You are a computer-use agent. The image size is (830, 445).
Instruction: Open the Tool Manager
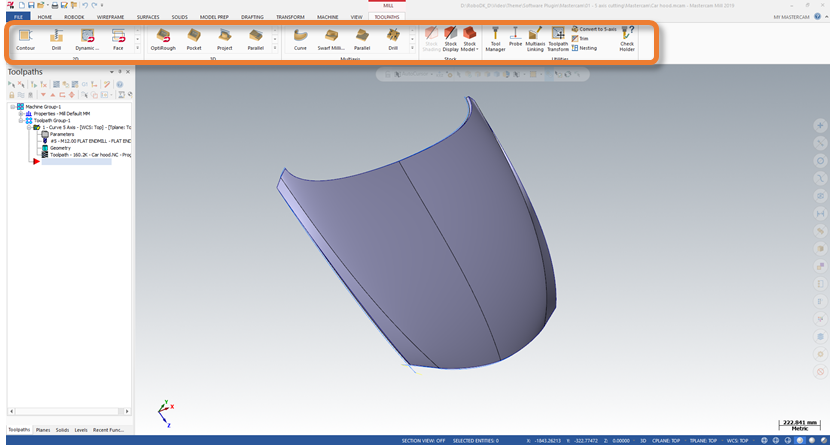coord(495,39)
